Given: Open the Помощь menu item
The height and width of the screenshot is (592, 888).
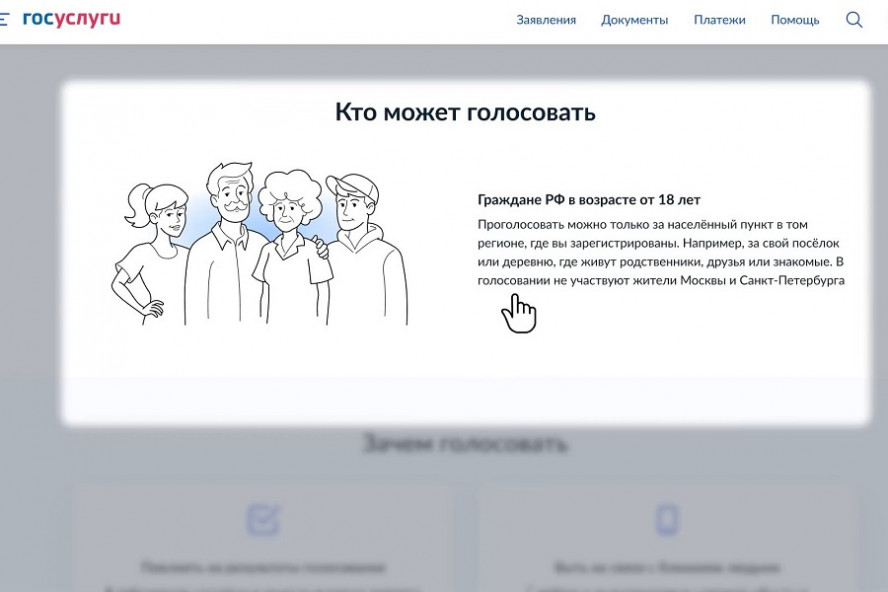Looking at the screenshot, I should [795, 20].
